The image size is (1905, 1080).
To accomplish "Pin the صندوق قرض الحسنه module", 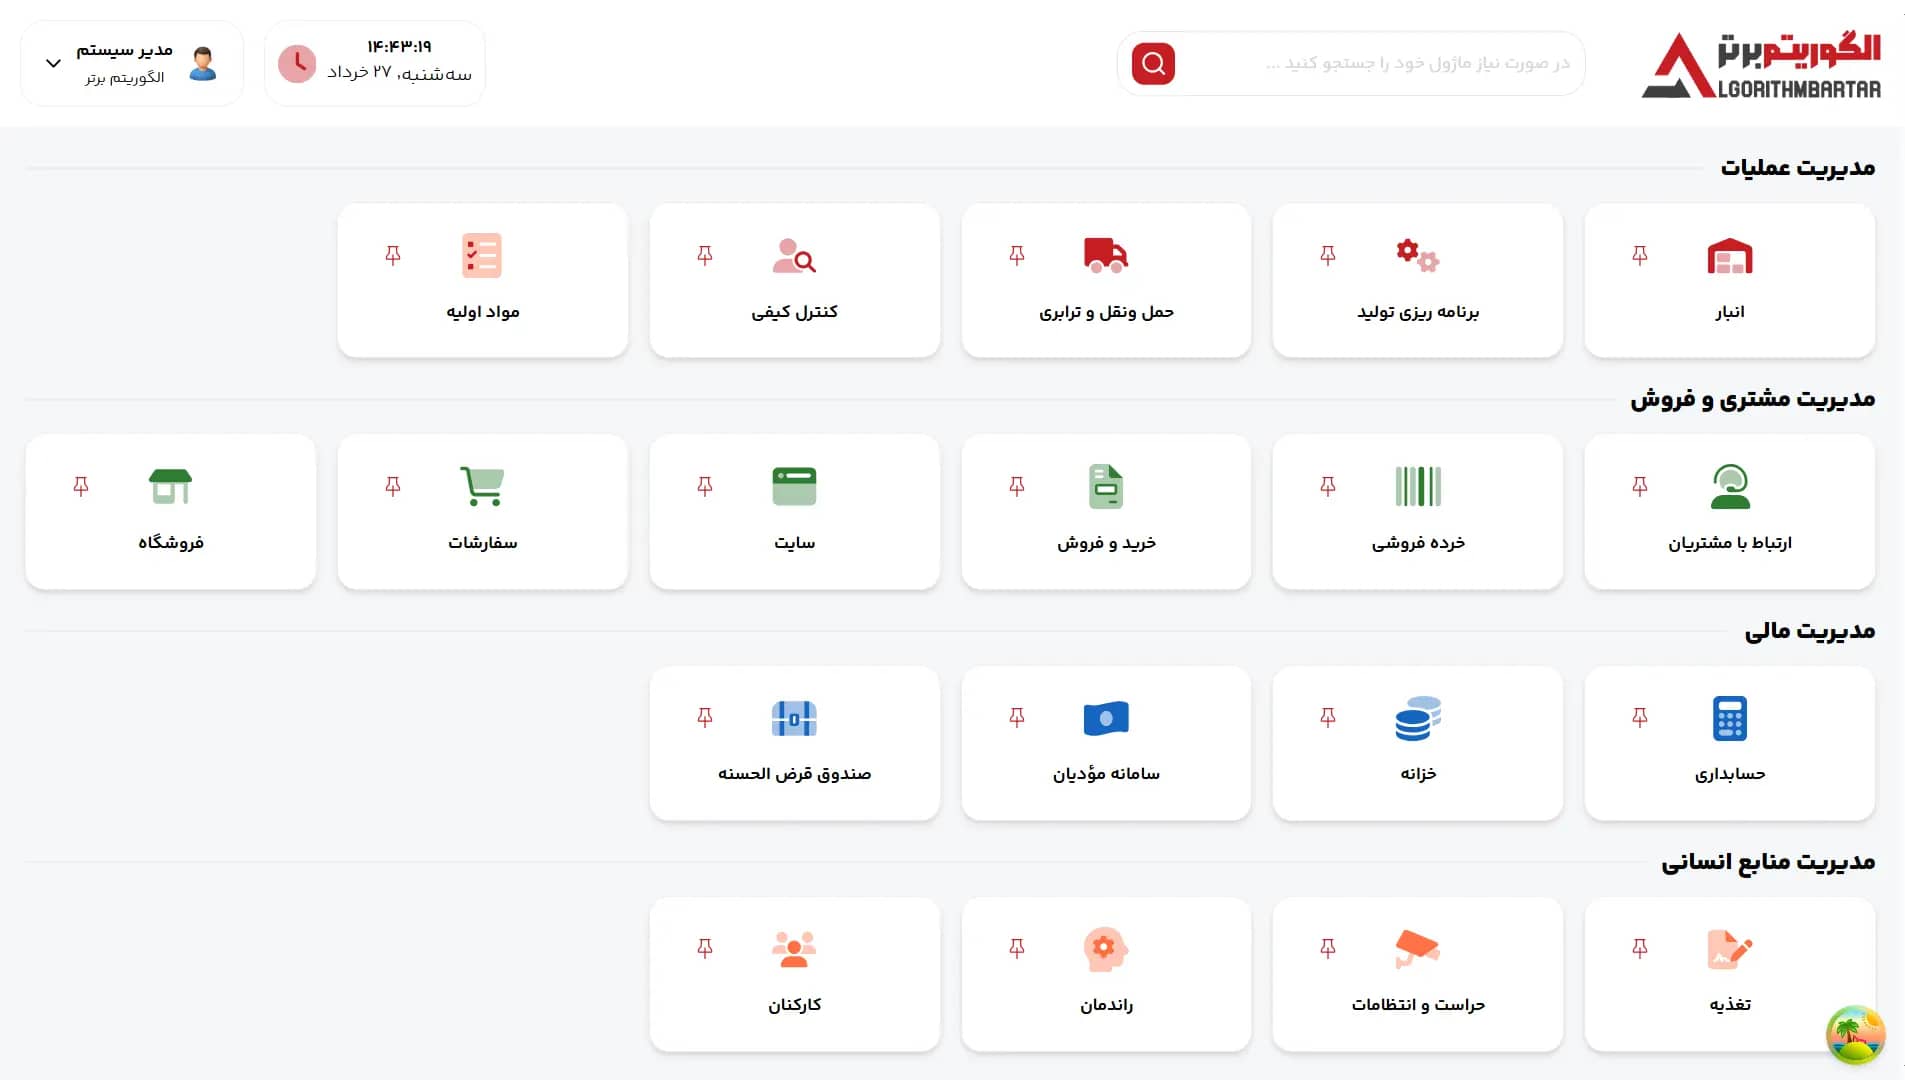I will [704, 718].
